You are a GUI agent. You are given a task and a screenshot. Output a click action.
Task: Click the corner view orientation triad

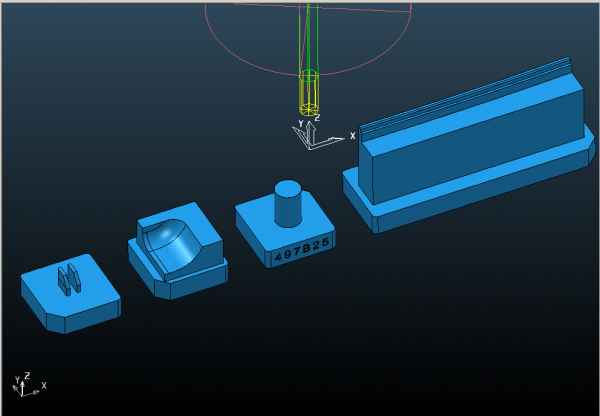pos(29,385)
